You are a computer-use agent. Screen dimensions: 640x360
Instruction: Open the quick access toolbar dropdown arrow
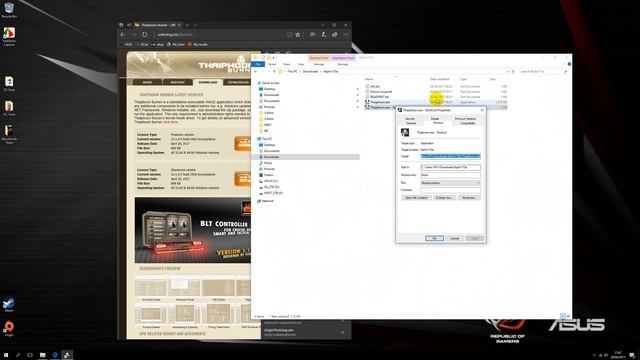[273, 58]
